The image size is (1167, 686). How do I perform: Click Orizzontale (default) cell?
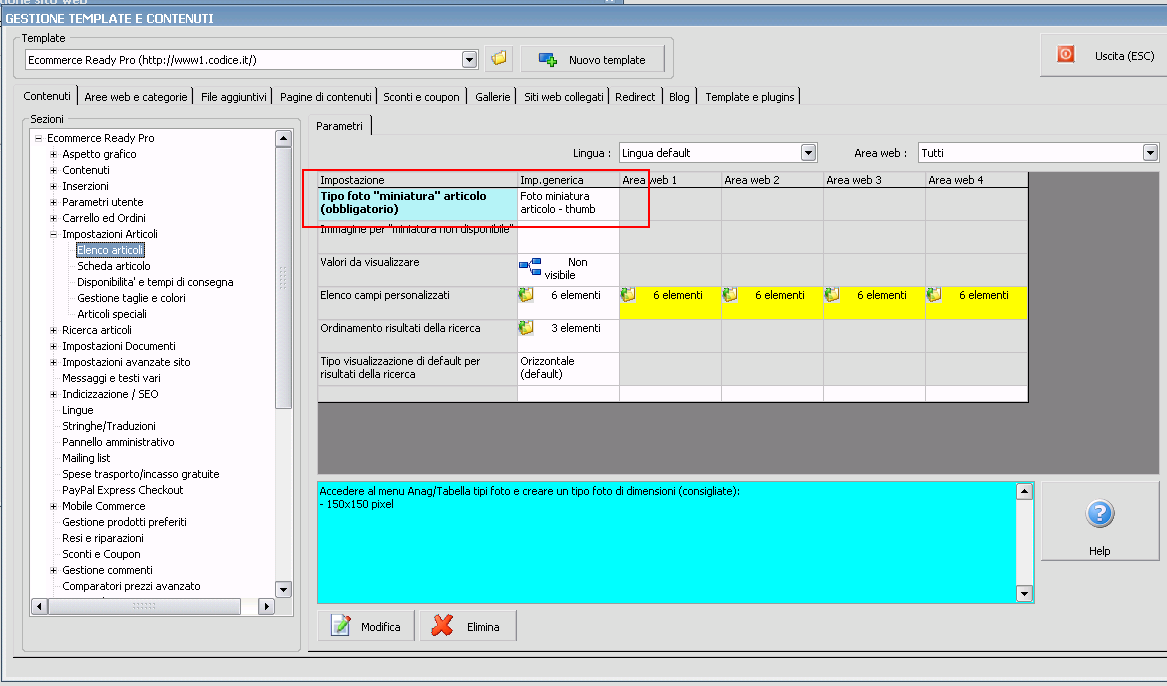569,368
